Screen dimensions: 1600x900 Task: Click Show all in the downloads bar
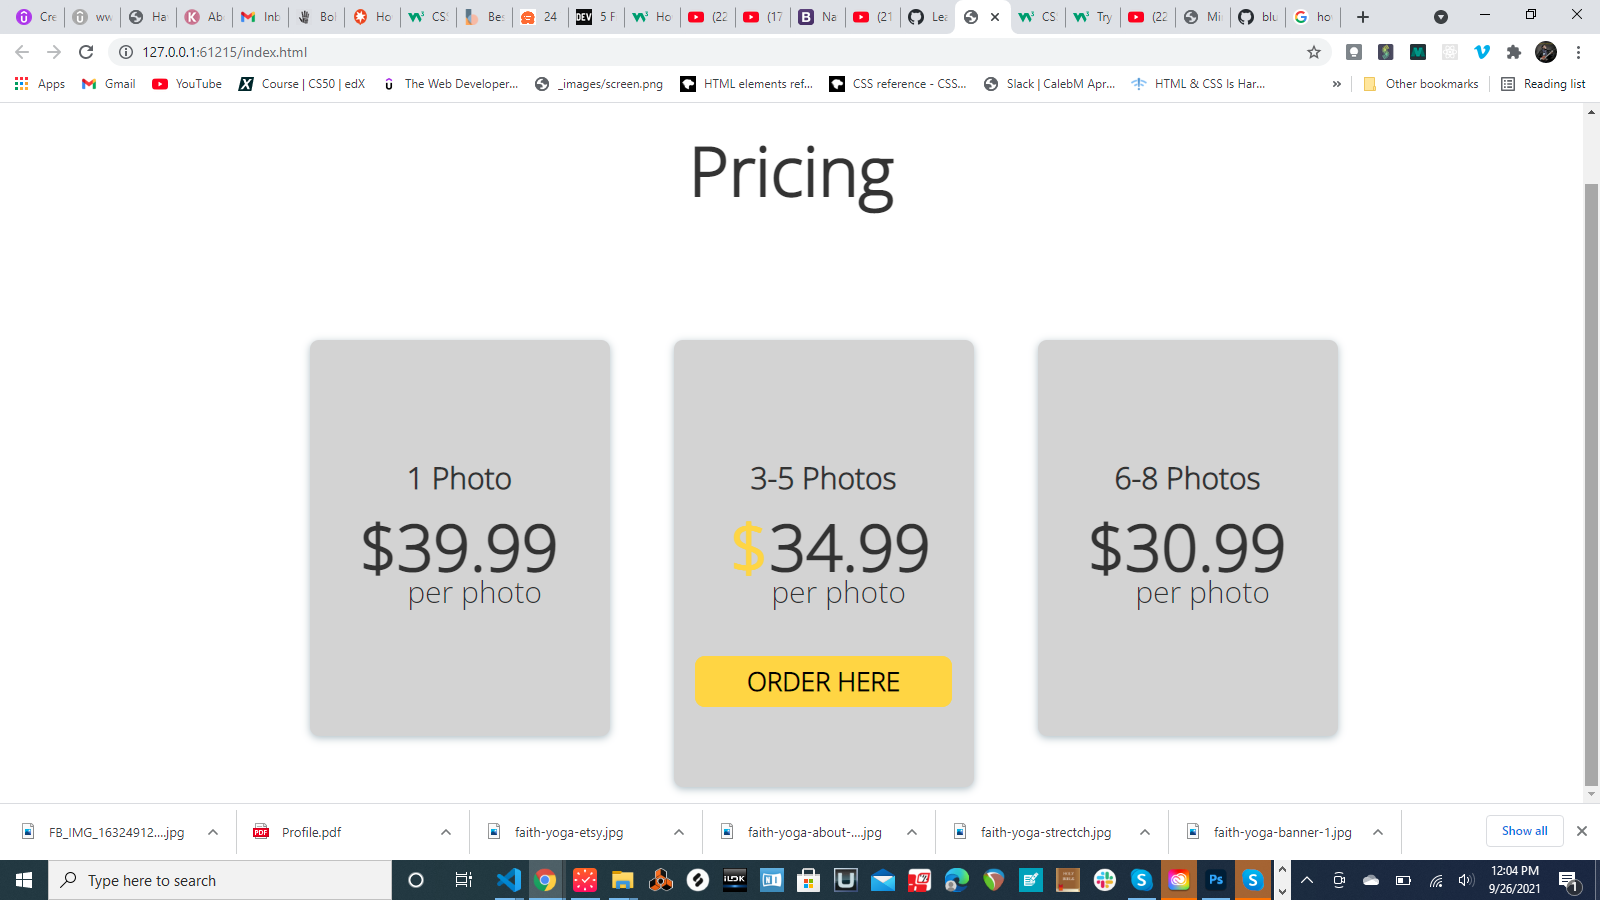pos(1524,831)
